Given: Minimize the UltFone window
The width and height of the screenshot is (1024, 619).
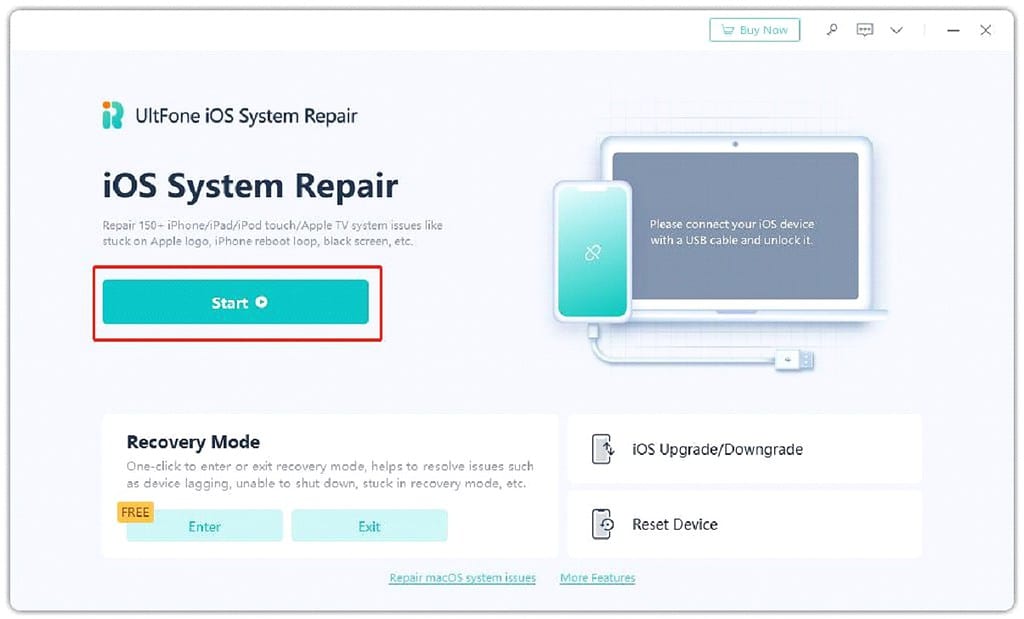Looking at the screenshot, I should click(x=953, y=30).
